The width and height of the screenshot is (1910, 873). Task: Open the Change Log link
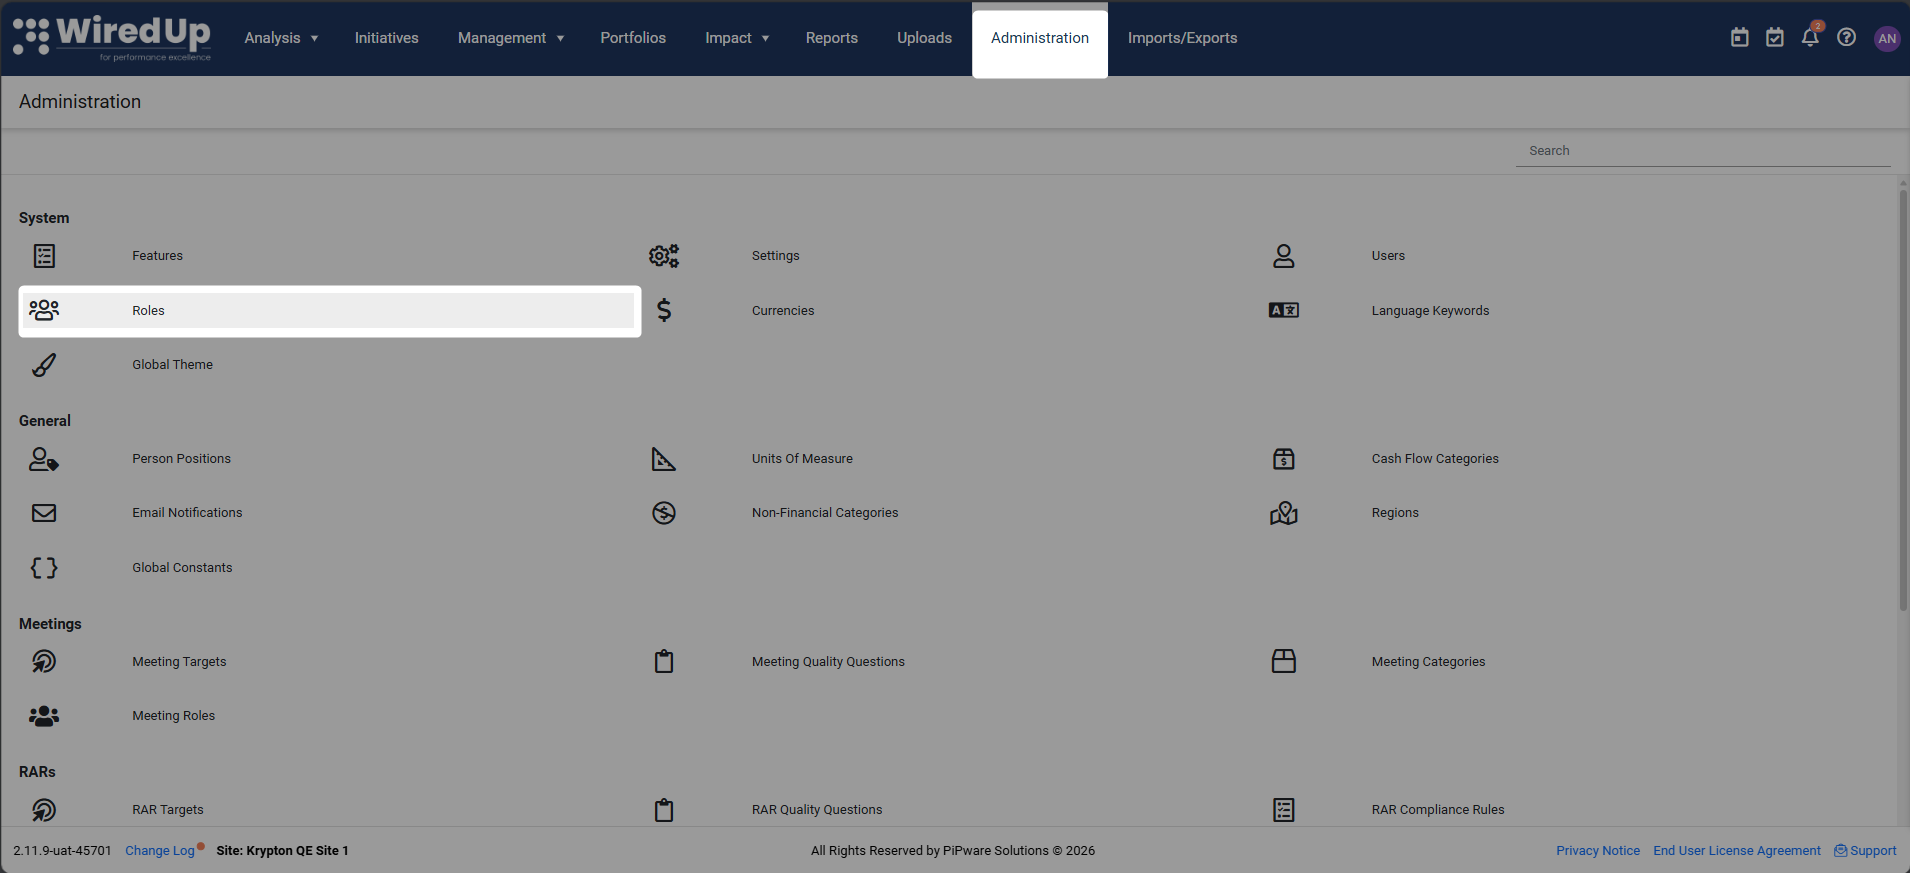(160, 851)
